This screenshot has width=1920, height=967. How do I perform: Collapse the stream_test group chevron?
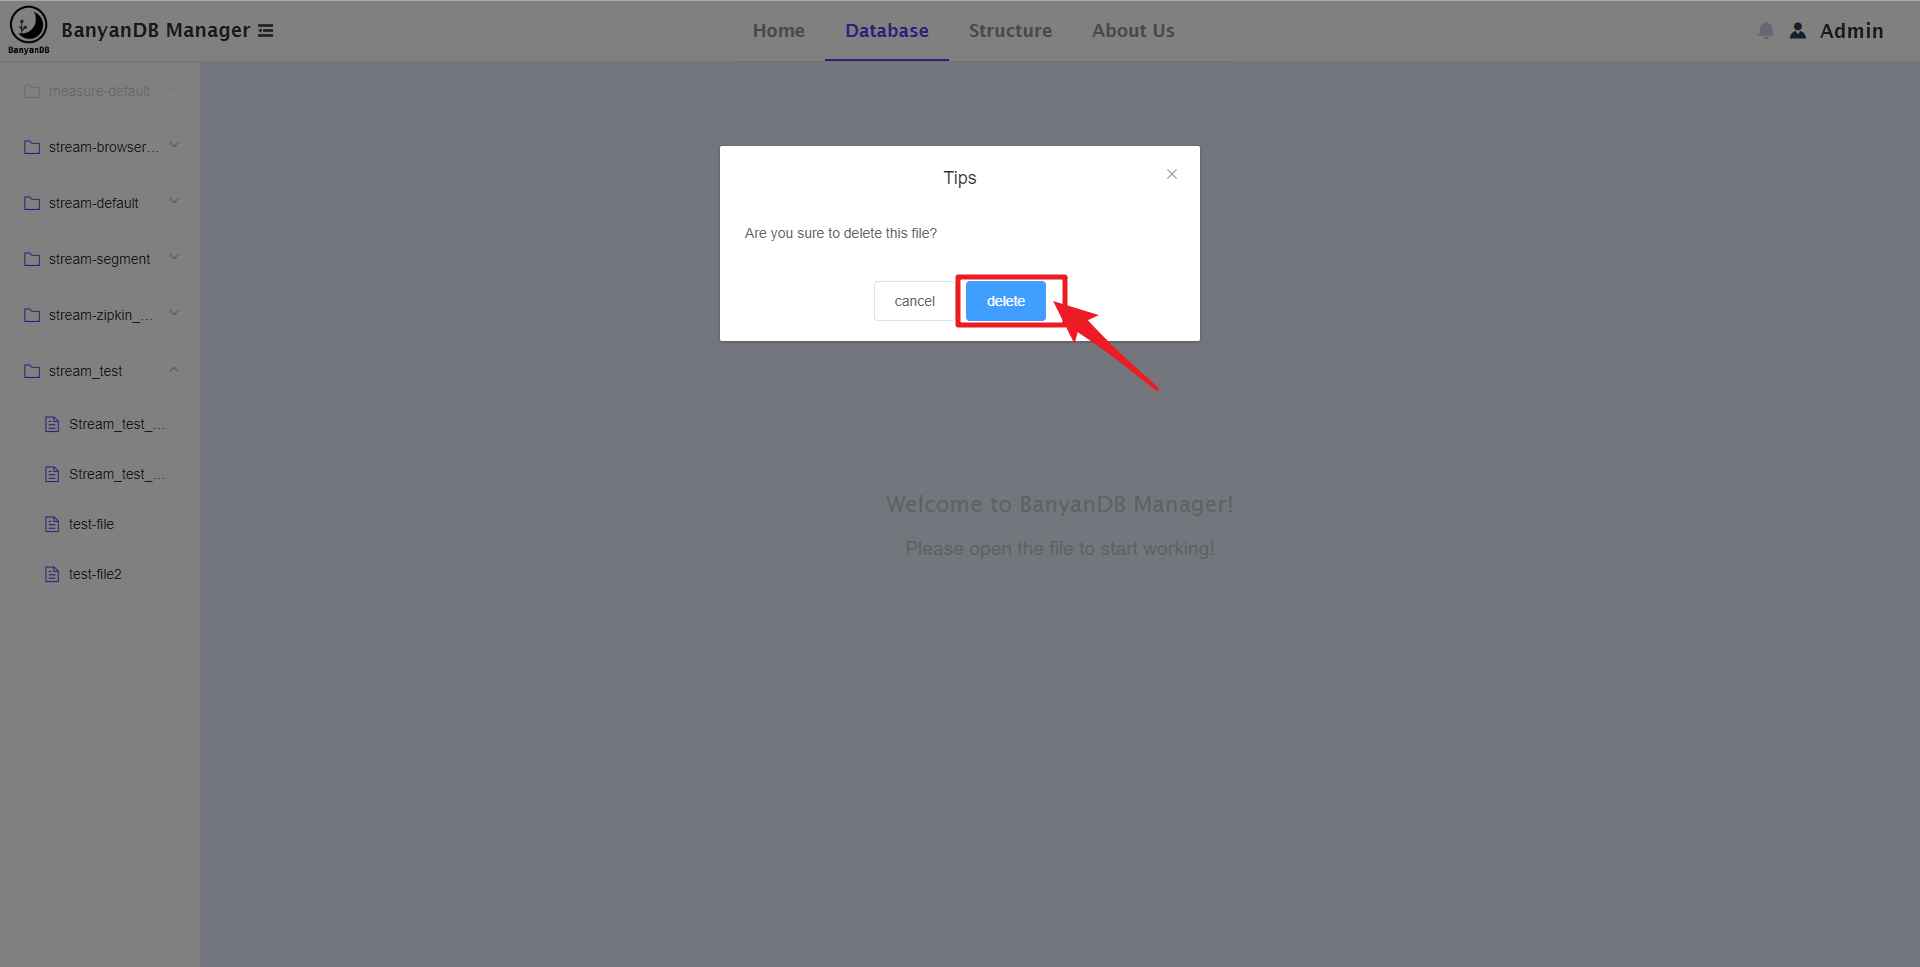coord(174,370)
